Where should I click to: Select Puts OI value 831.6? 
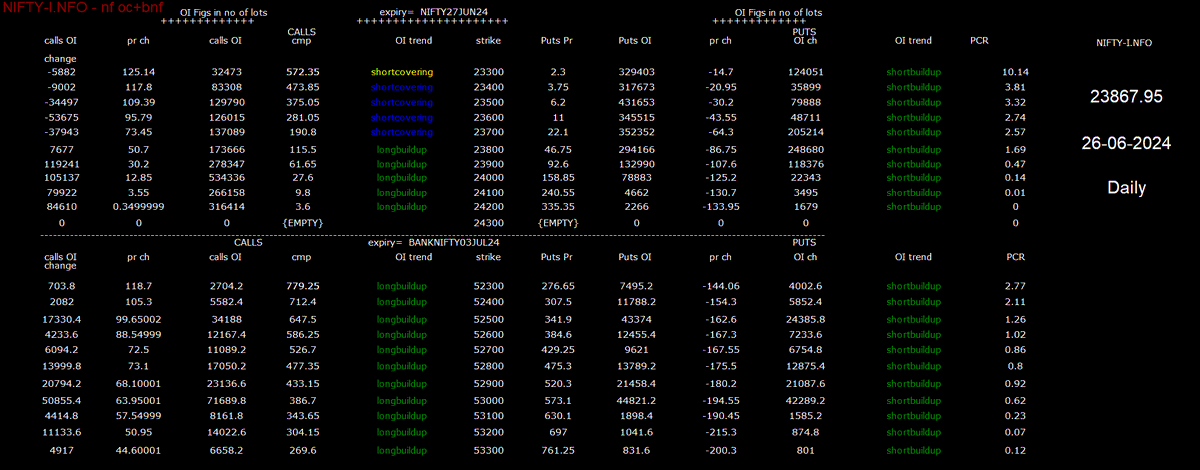pyautogui.click(x=635, y=450)
